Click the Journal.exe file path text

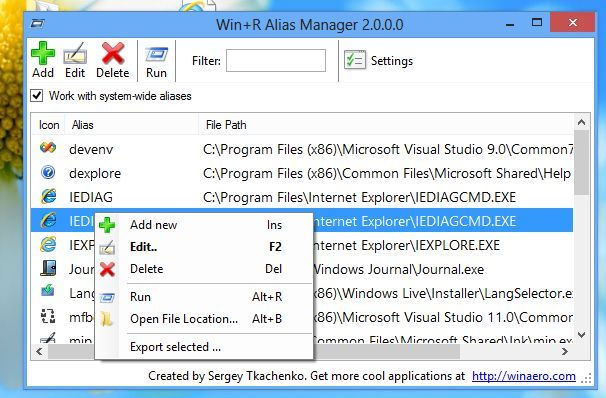pos(398,269)
